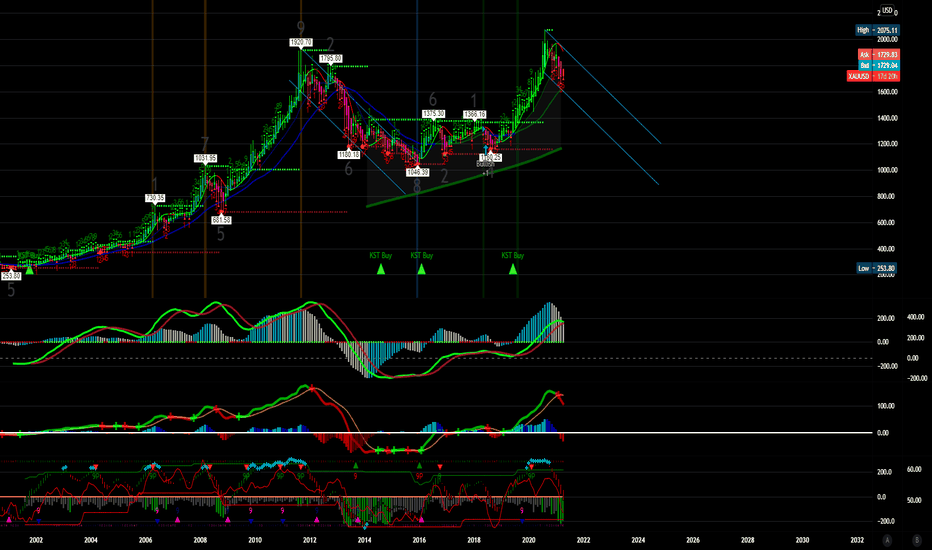Click the 2028 label on time axis

[x=748, y=540]
